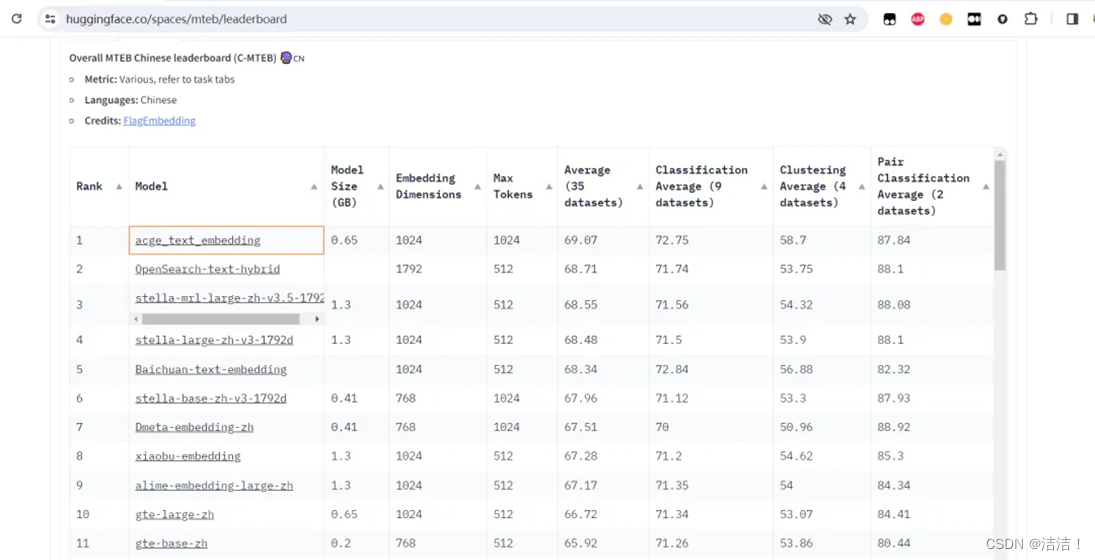
Task: Sort by Average (35 datasets) arrow
Action: click(640, 186)
